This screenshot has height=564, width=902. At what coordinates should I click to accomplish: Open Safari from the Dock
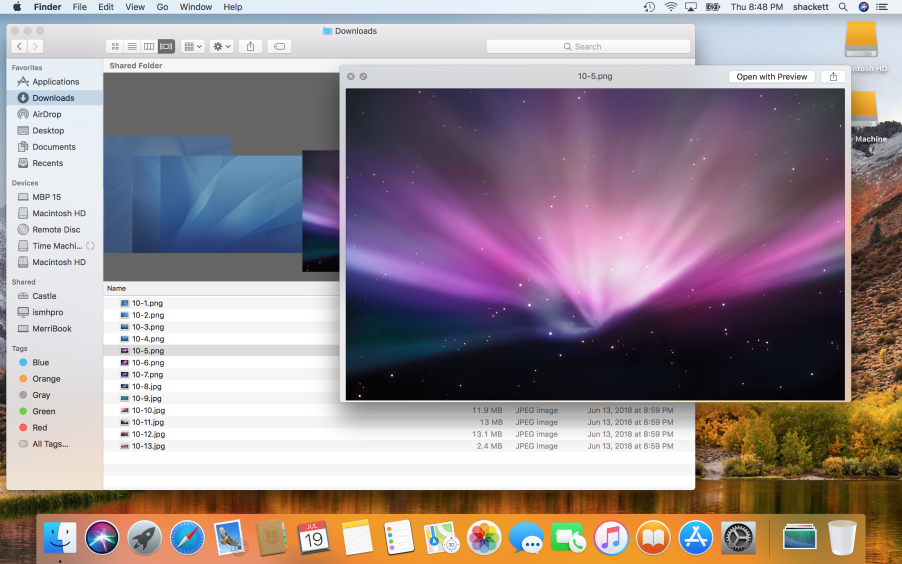(x=187, y=538)
